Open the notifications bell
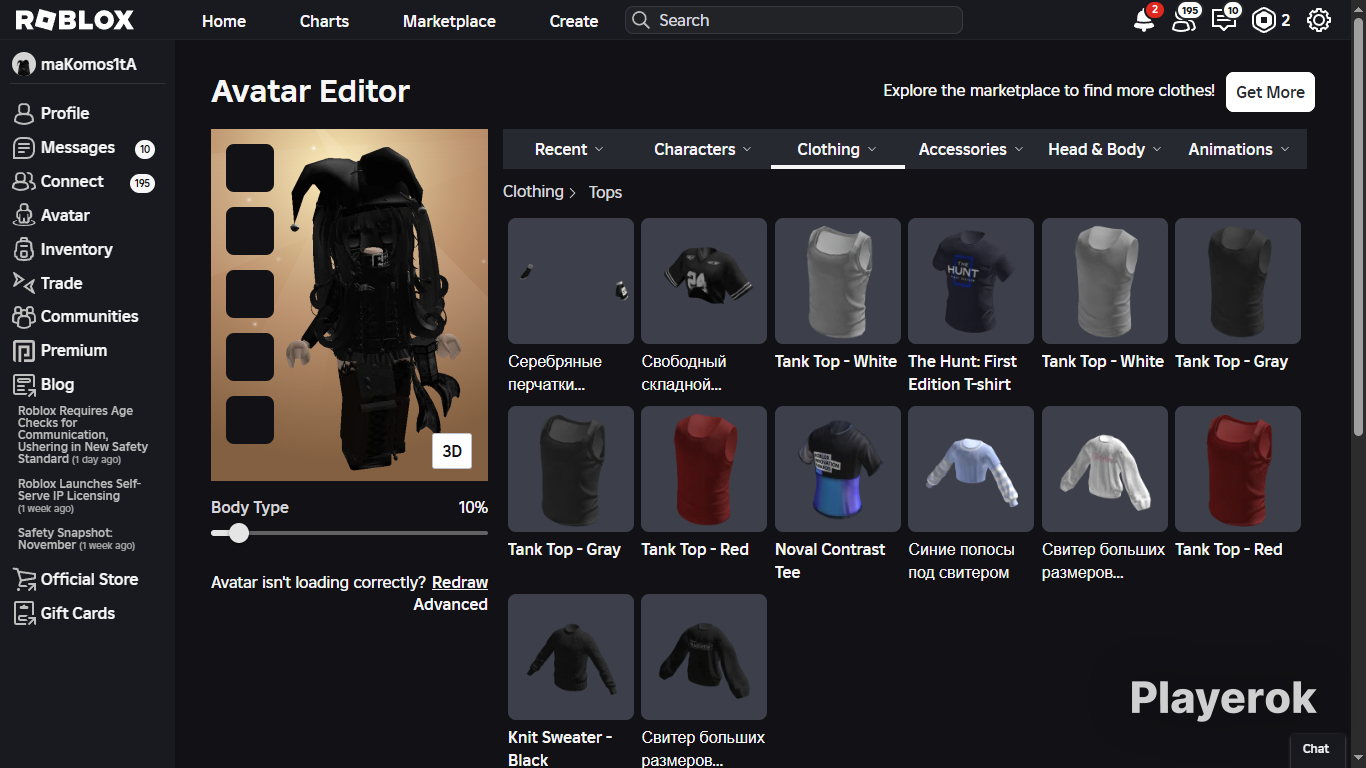The image size is (1366, 768). (x=1144, y=20)
